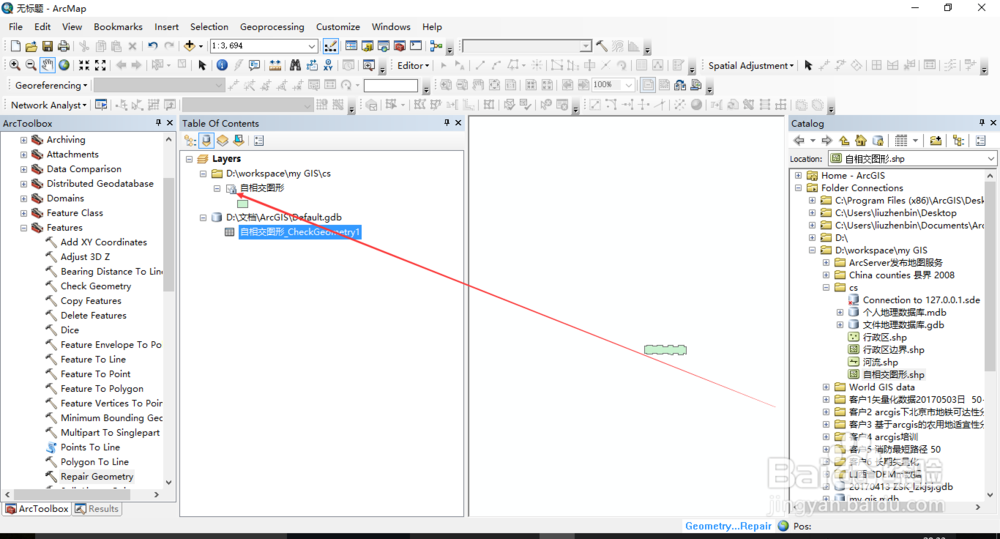
Task: Open the ModelBuilder window icon
Action: click(436, 46)
